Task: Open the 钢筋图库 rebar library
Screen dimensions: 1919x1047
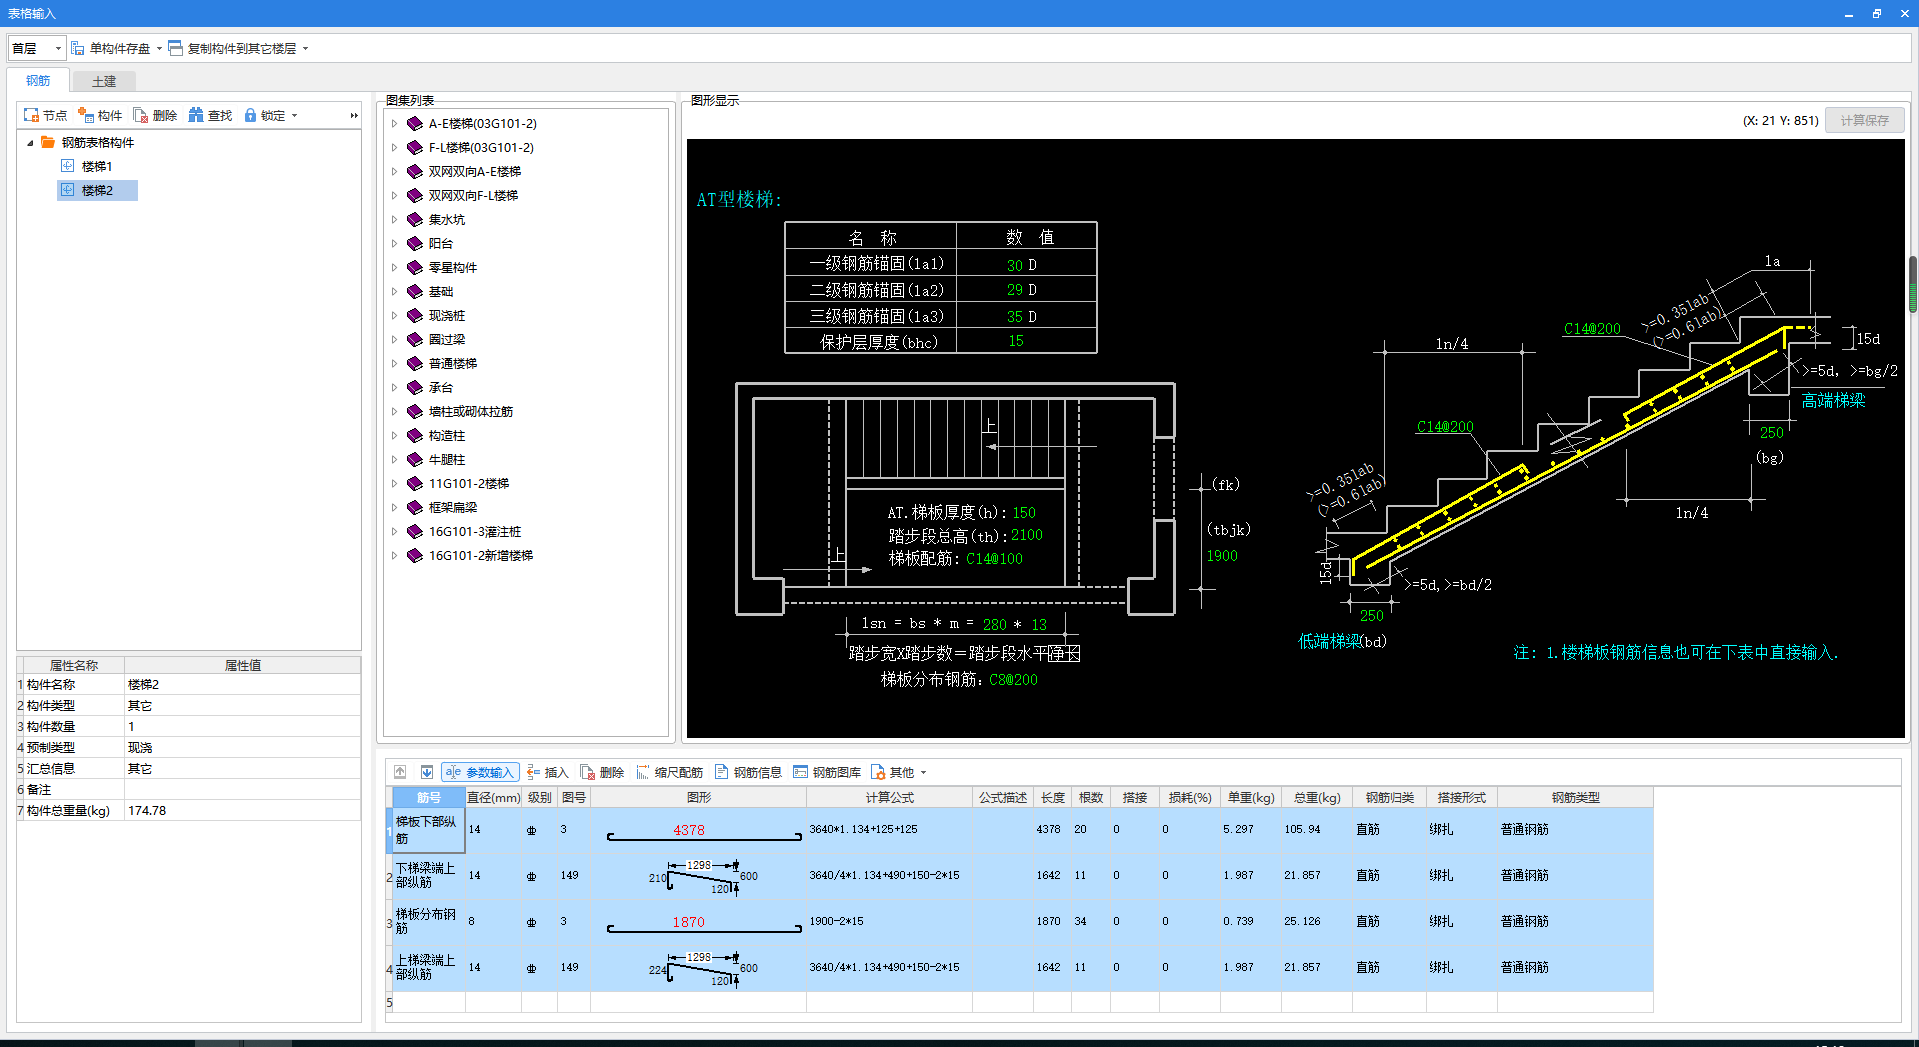Action: [x=827, y=772]
